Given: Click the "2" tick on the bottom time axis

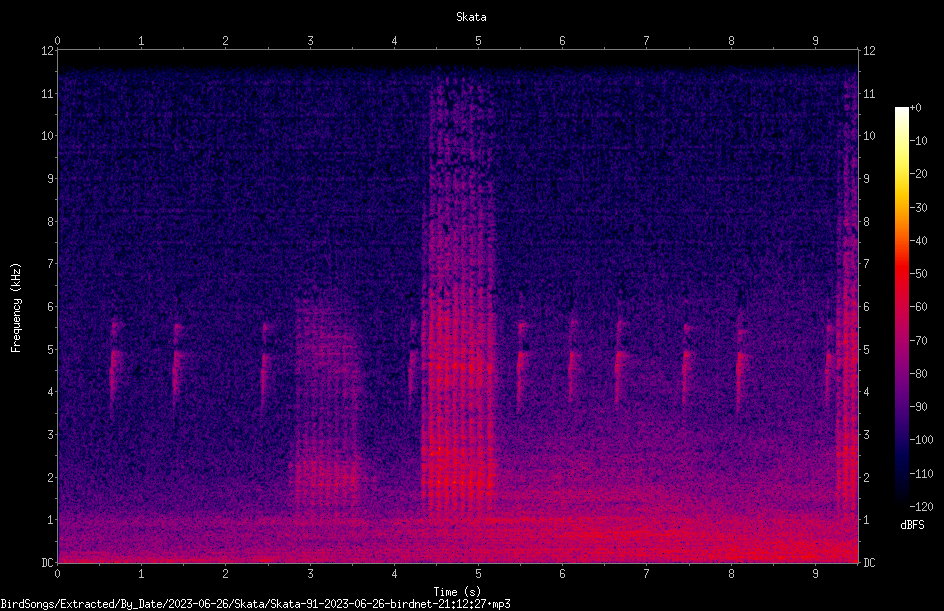Looking at the screenshot, I should (226, 574).
